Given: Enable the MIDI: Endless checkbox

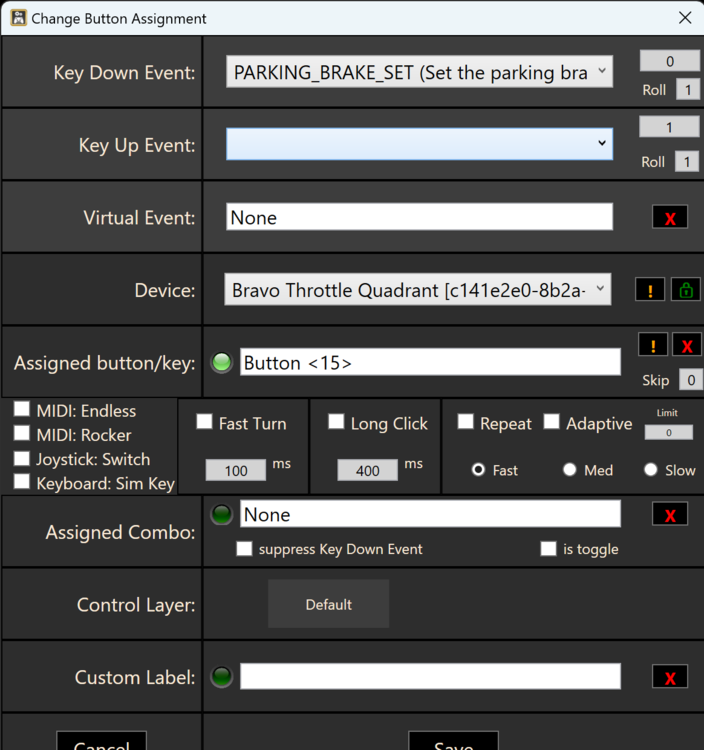Looking at the screenshot, I should pos(22,411).
